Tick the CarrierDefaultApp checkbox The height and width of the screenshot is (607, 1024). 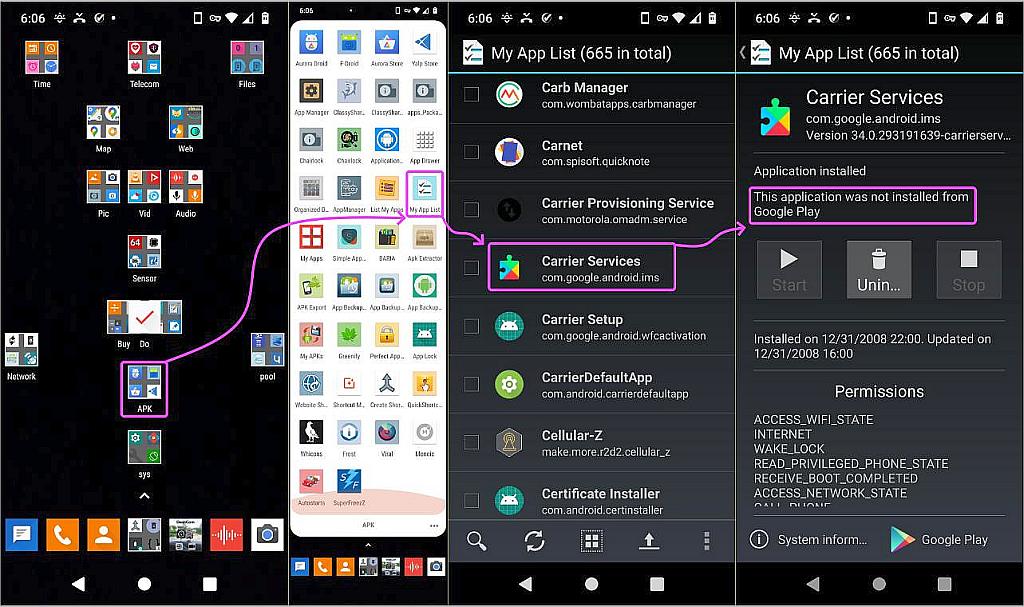tap(471, 384)
